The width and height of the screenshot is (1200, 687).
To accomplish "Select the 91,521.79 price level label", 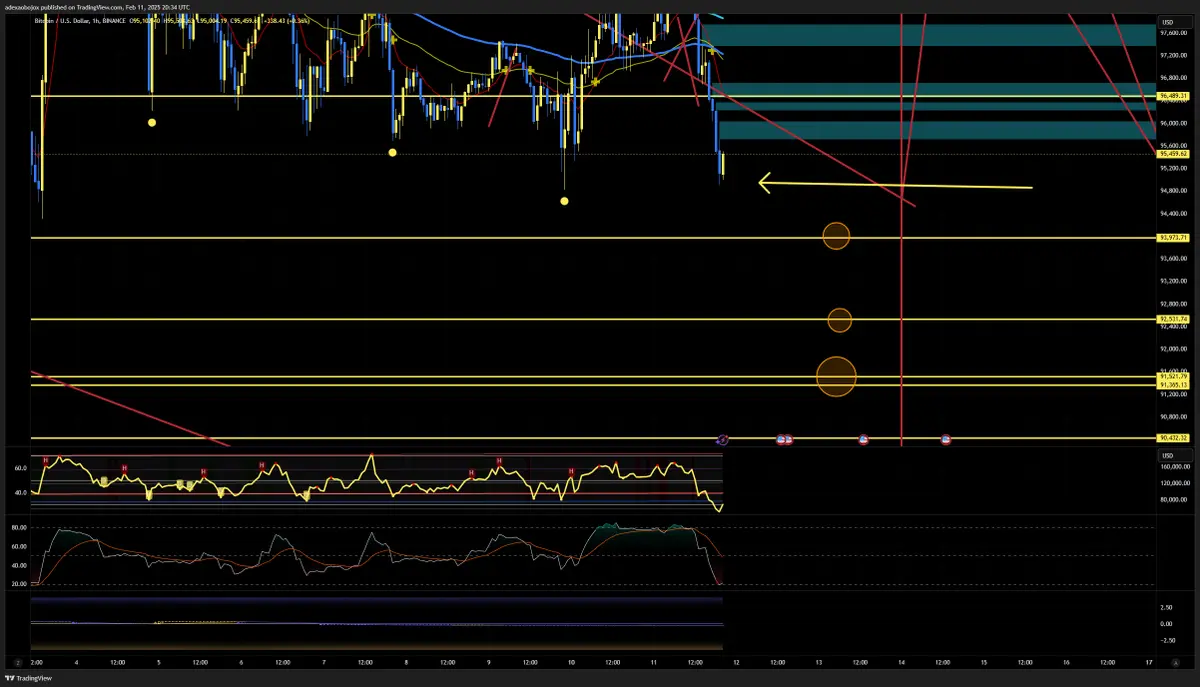I will tap(1172, 376).
